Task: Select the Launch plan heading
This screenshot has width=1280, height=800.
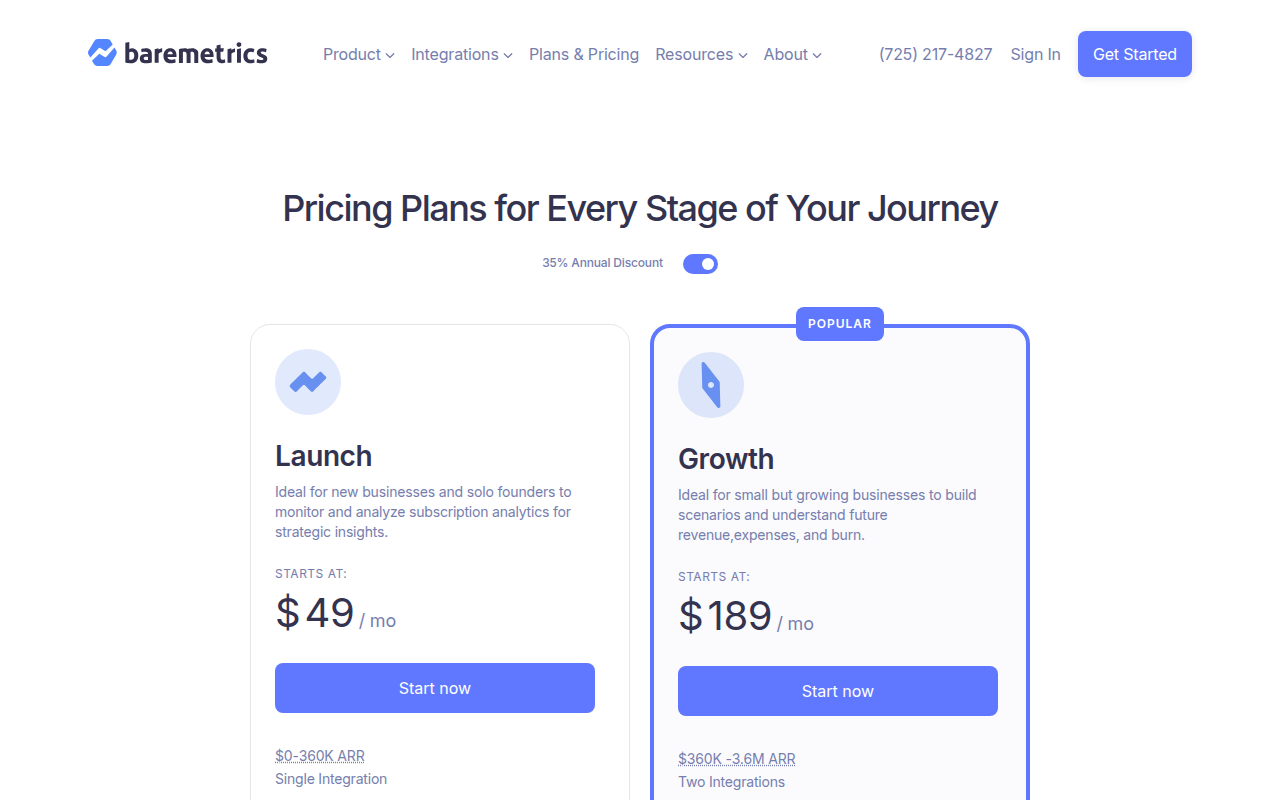Action: pos(324,456)
